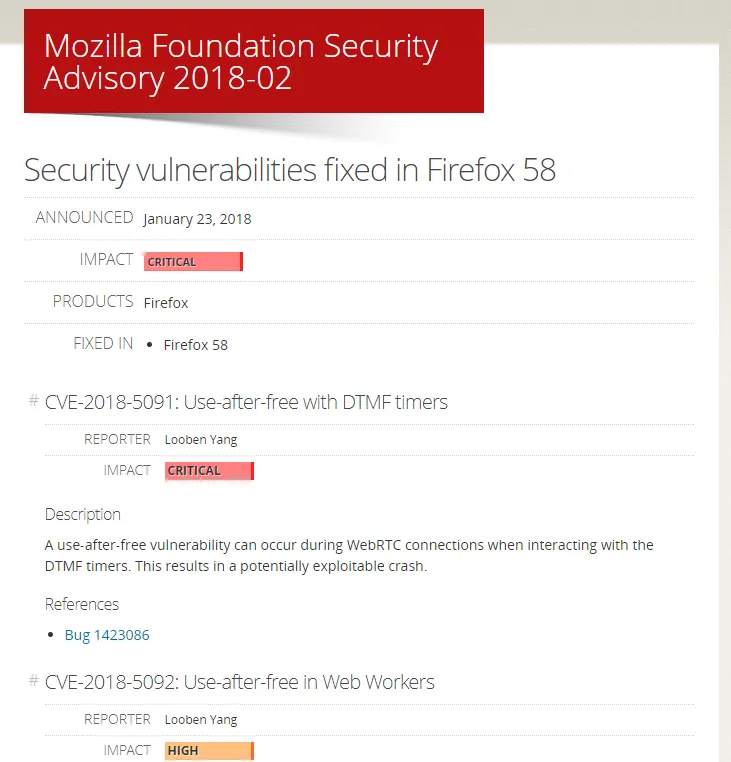Click the Security vulnerabilities fixed in Firefox 58 title

point(290,170)
